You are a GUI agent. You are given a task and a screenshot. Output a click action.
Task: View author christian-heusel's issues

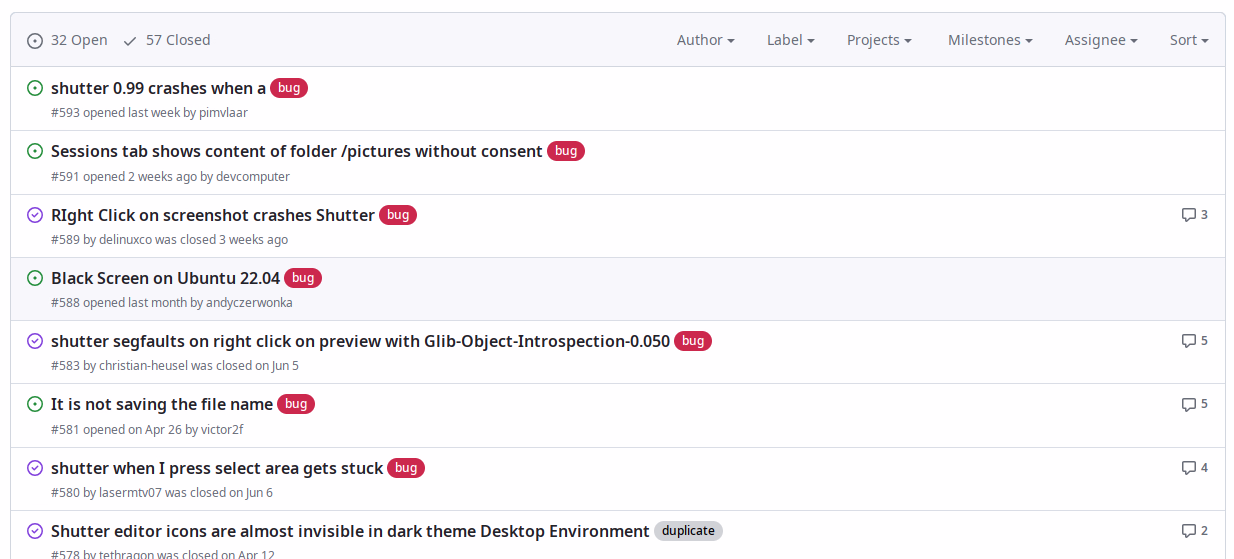tap(143, 366)
